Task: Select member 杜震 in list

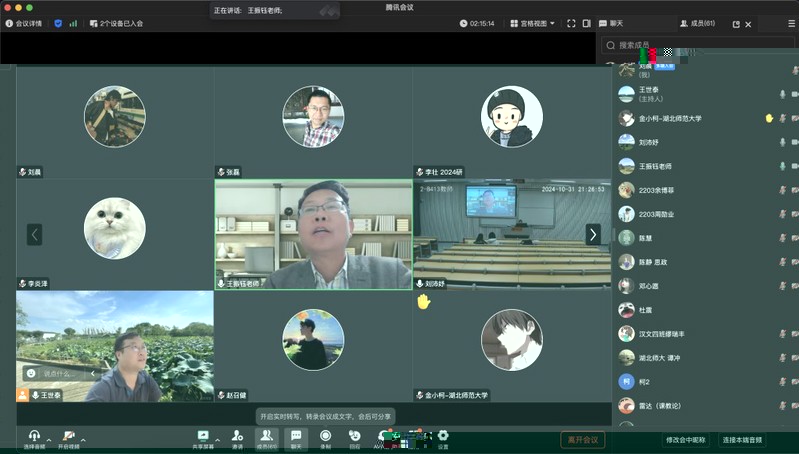Action: pyautogui.click(x=706, y=310)
